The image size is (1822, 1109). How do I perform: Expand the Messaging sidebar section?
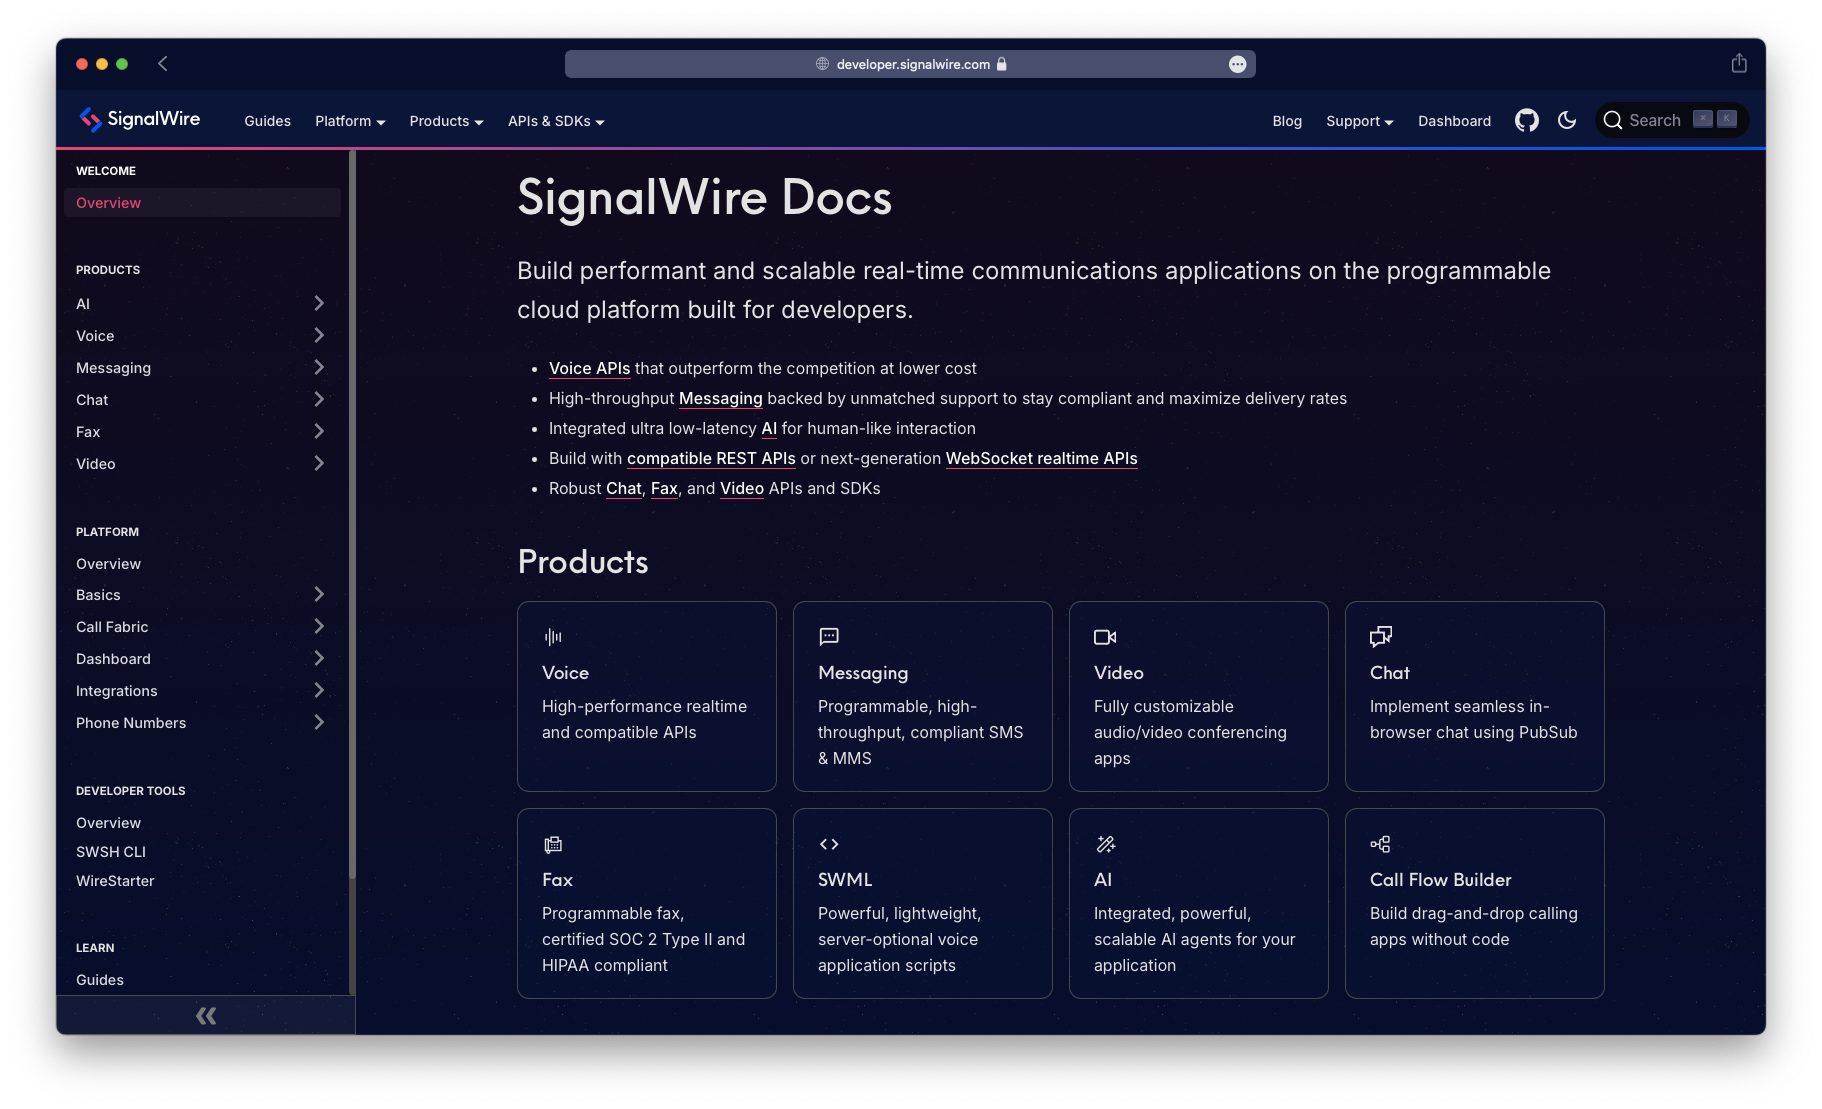(319, 367)
